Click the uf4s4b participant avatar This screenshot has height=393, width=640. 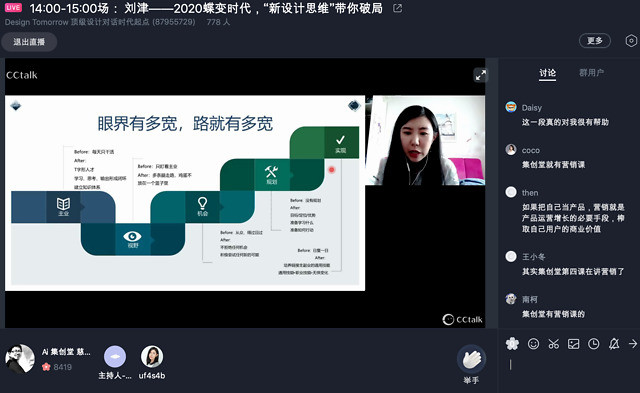[x=152, y=357]
